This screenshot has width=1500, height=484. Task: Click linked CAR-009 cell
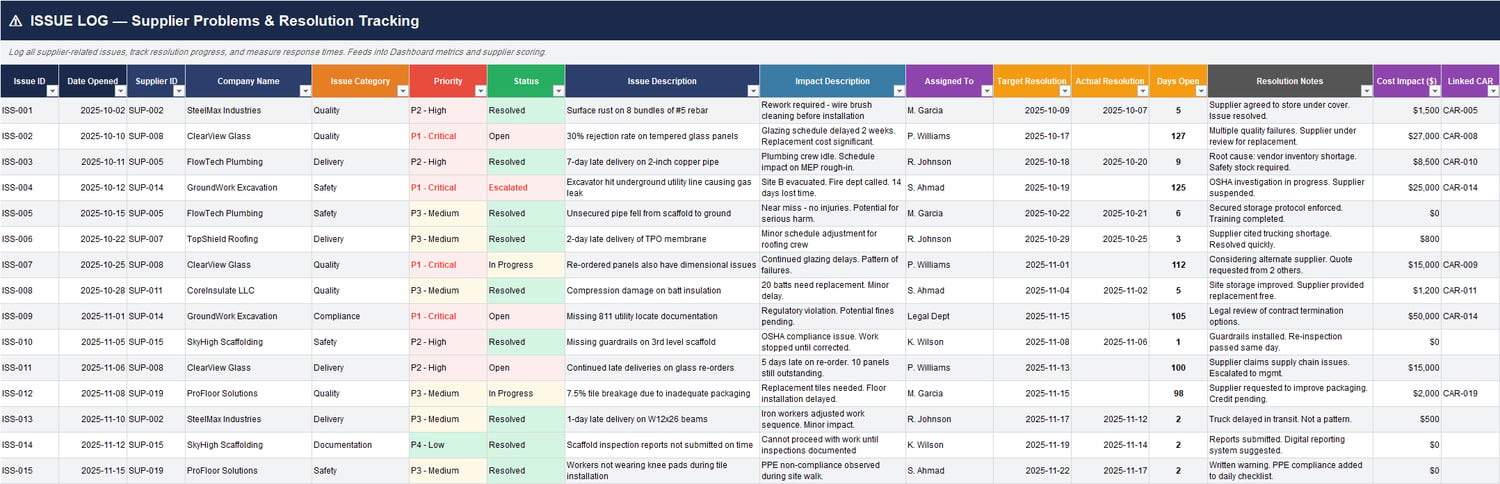click(x=1471, y=265)
